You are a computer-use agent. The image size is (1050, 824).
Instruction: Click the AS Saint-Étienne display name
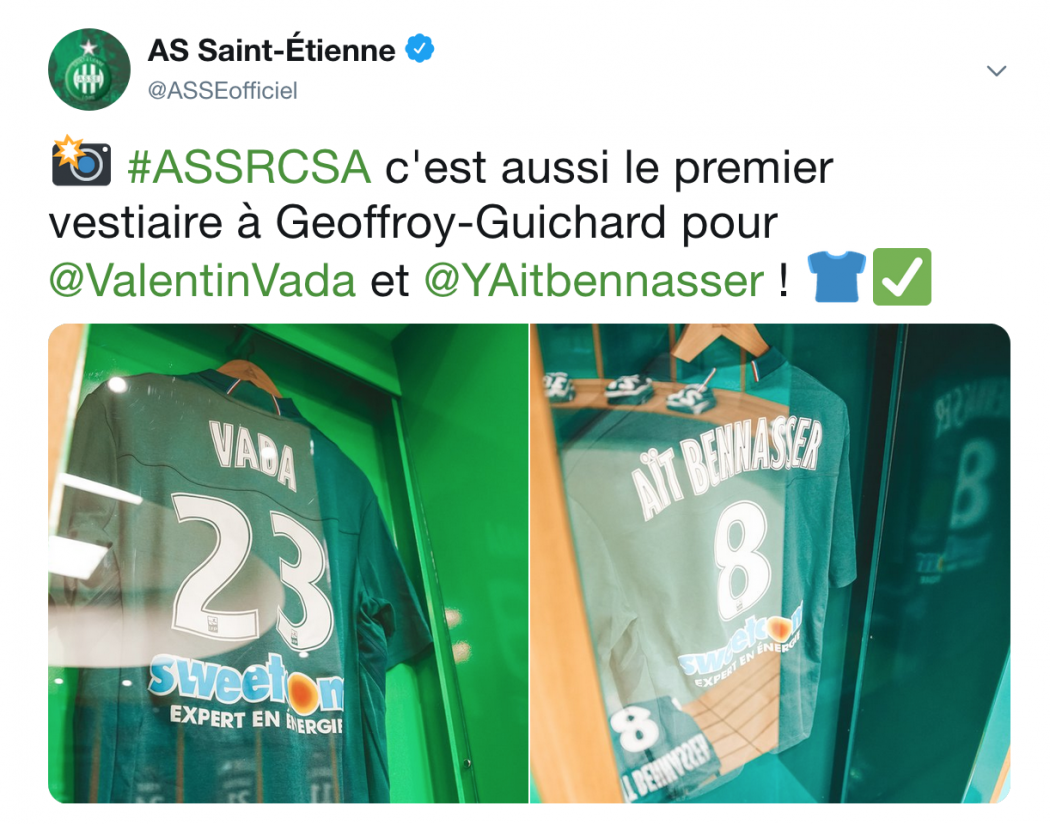point(271,51)
